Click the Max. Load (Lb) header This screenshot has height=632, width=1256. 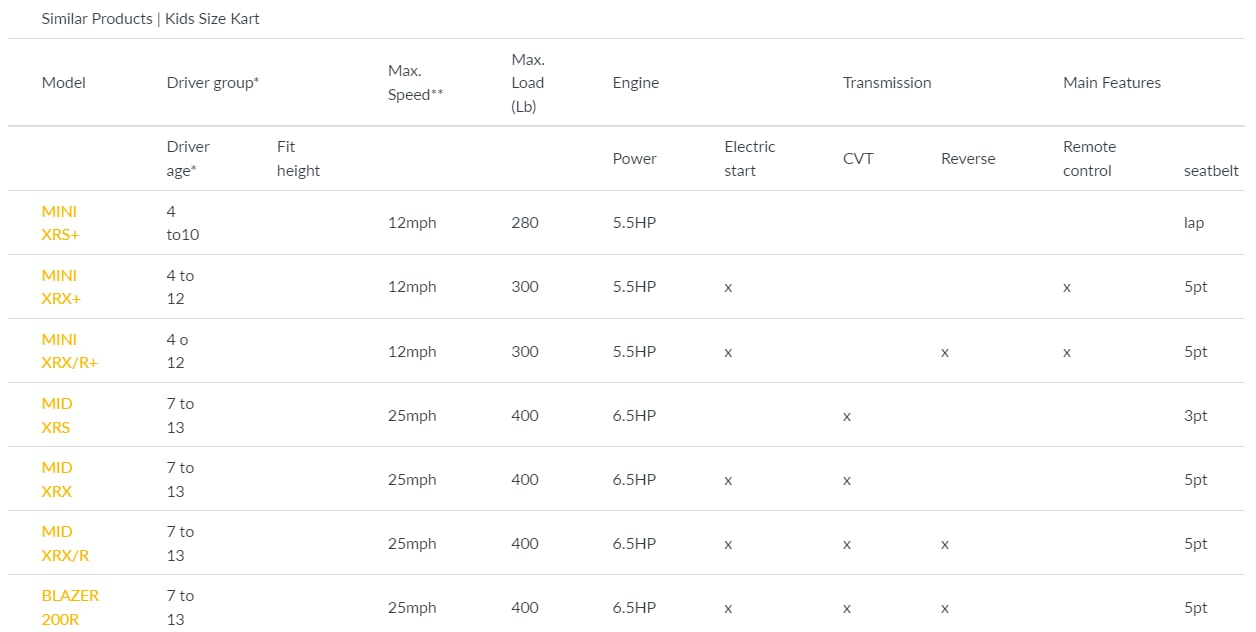(x=528, y=83)
